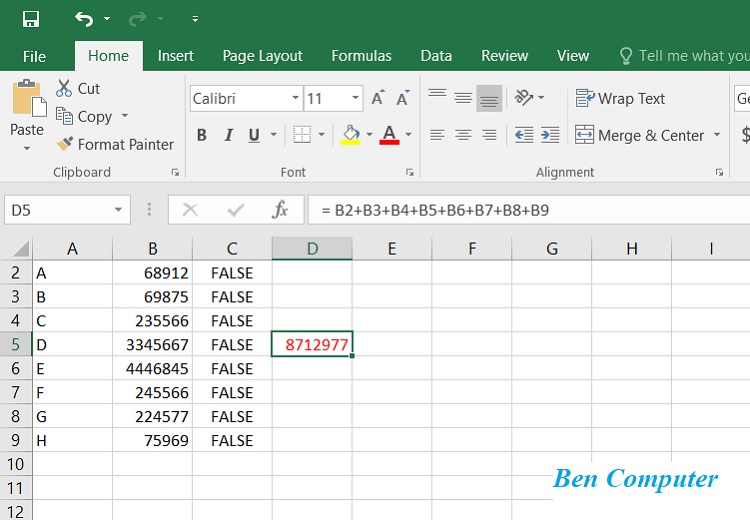Open the Underline style dropdown arrow
Image resolution: width=750 pixels, height=520 pixels.
pyautogui.click(x=274, y=135)
